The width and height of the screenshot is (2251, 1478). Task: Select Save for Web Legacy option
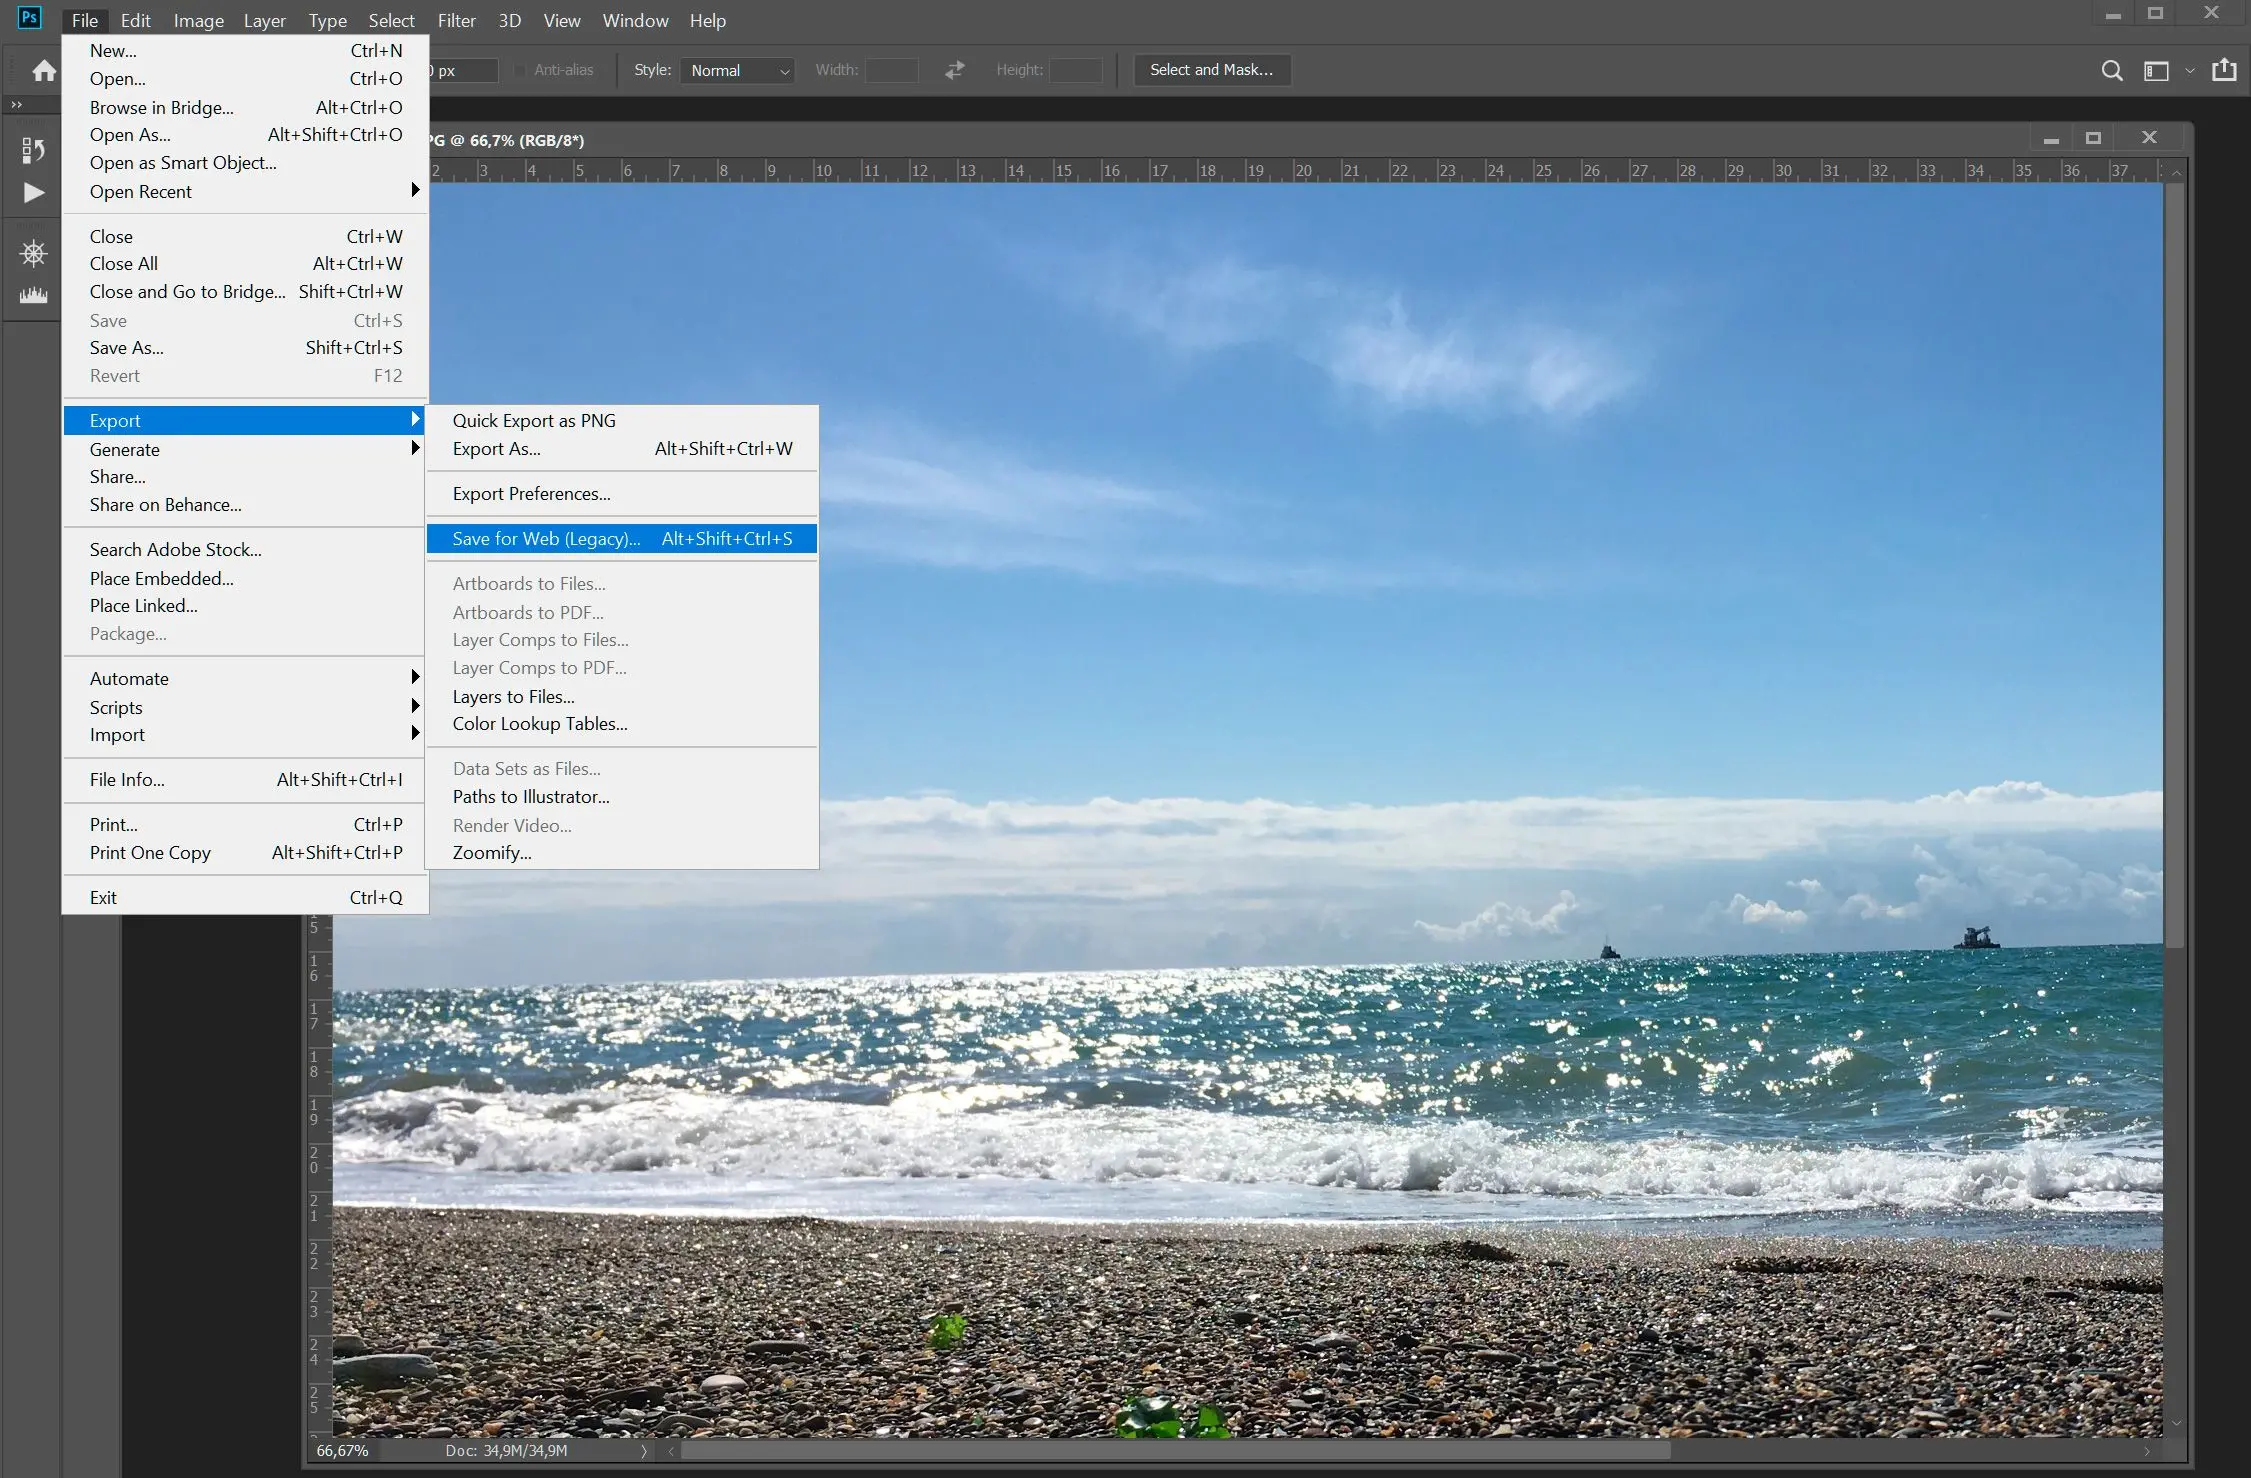544,538
